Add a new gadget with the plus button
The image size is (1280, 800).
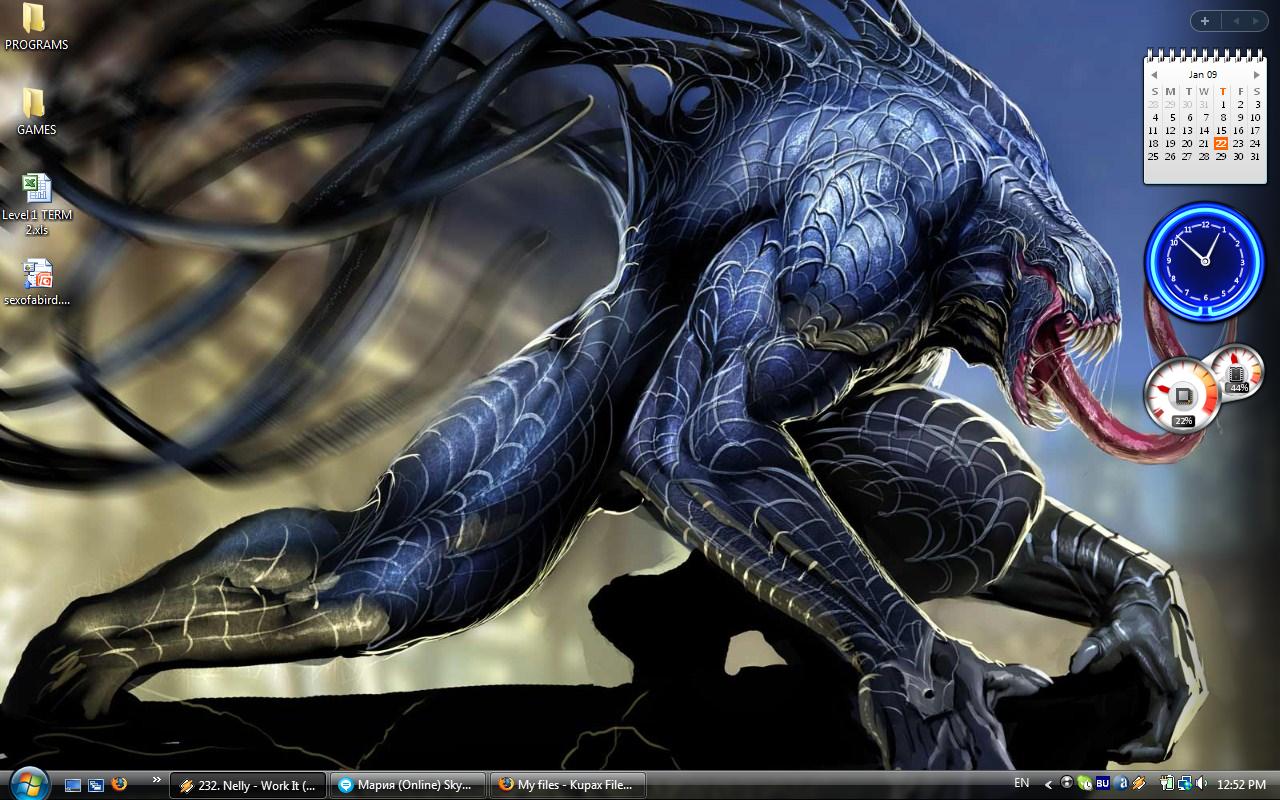(x=1204, y=21)
